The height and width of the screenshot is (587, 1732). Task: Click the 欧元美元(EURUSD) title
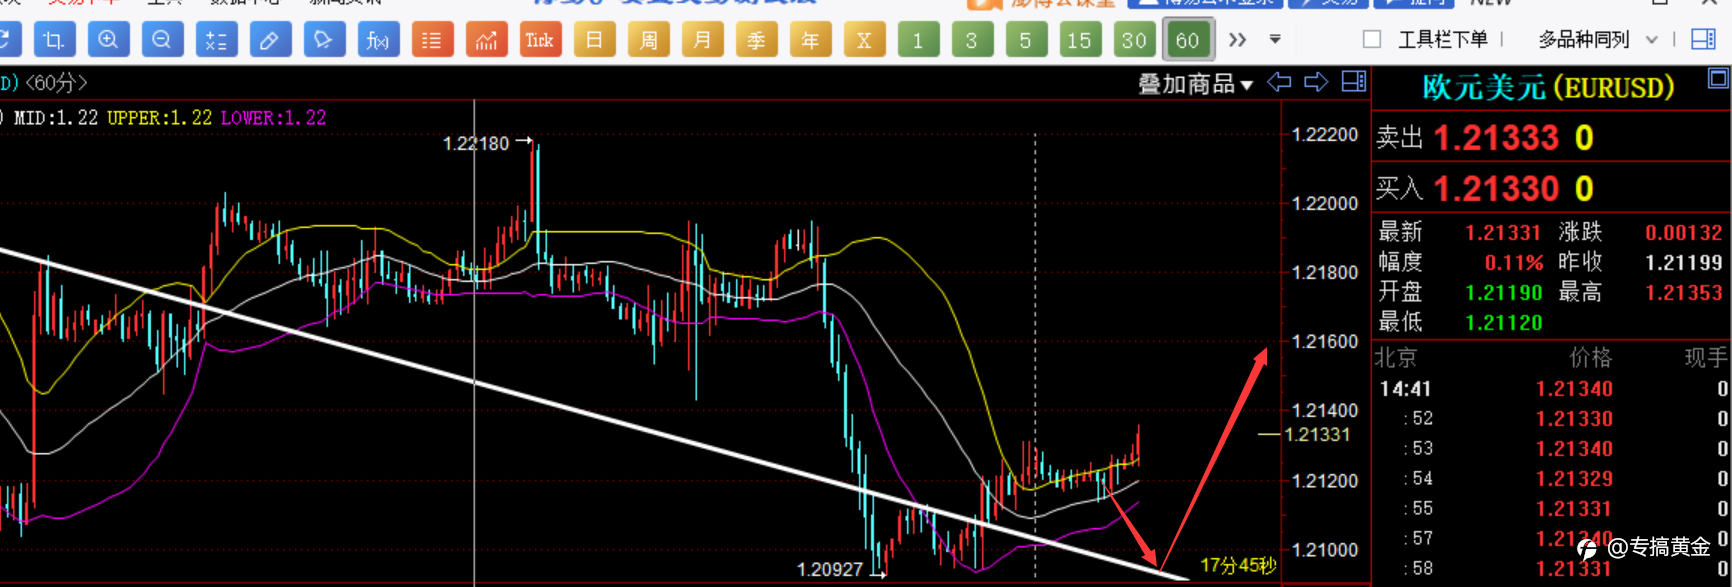point(1548,88)
